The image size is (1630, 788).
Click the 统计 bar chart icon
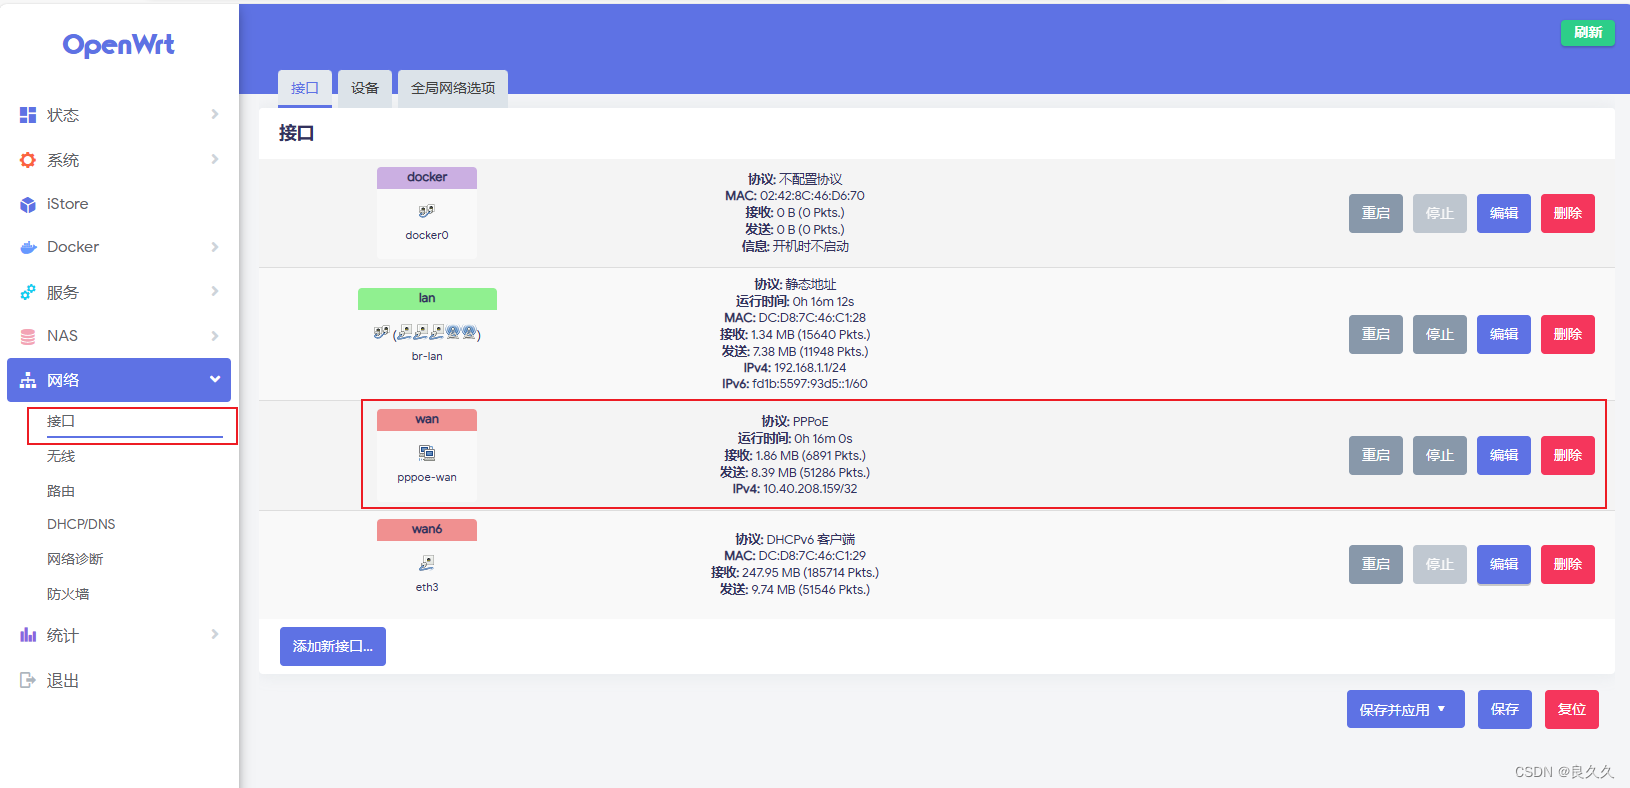[x=28, y=635]
